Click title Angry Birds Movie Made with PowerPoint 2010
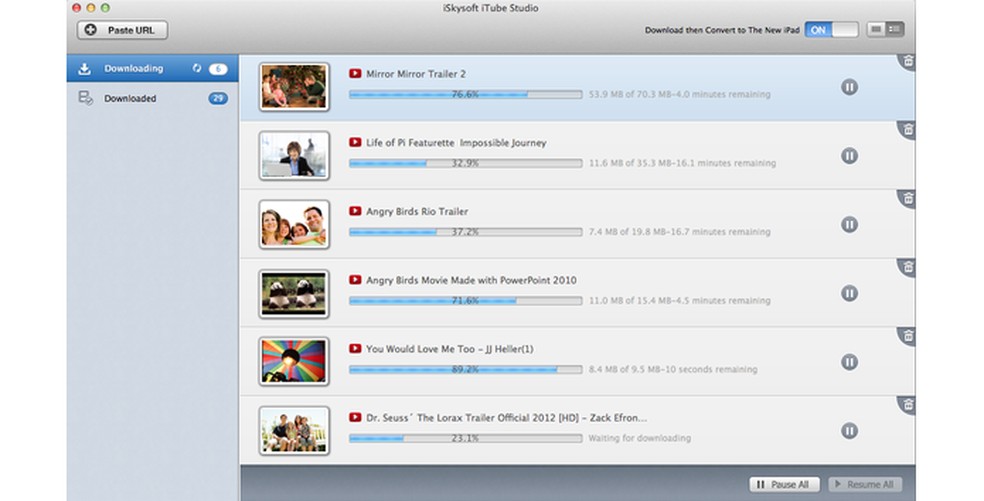This screenshot has width=984, height=501. (471, 280)
